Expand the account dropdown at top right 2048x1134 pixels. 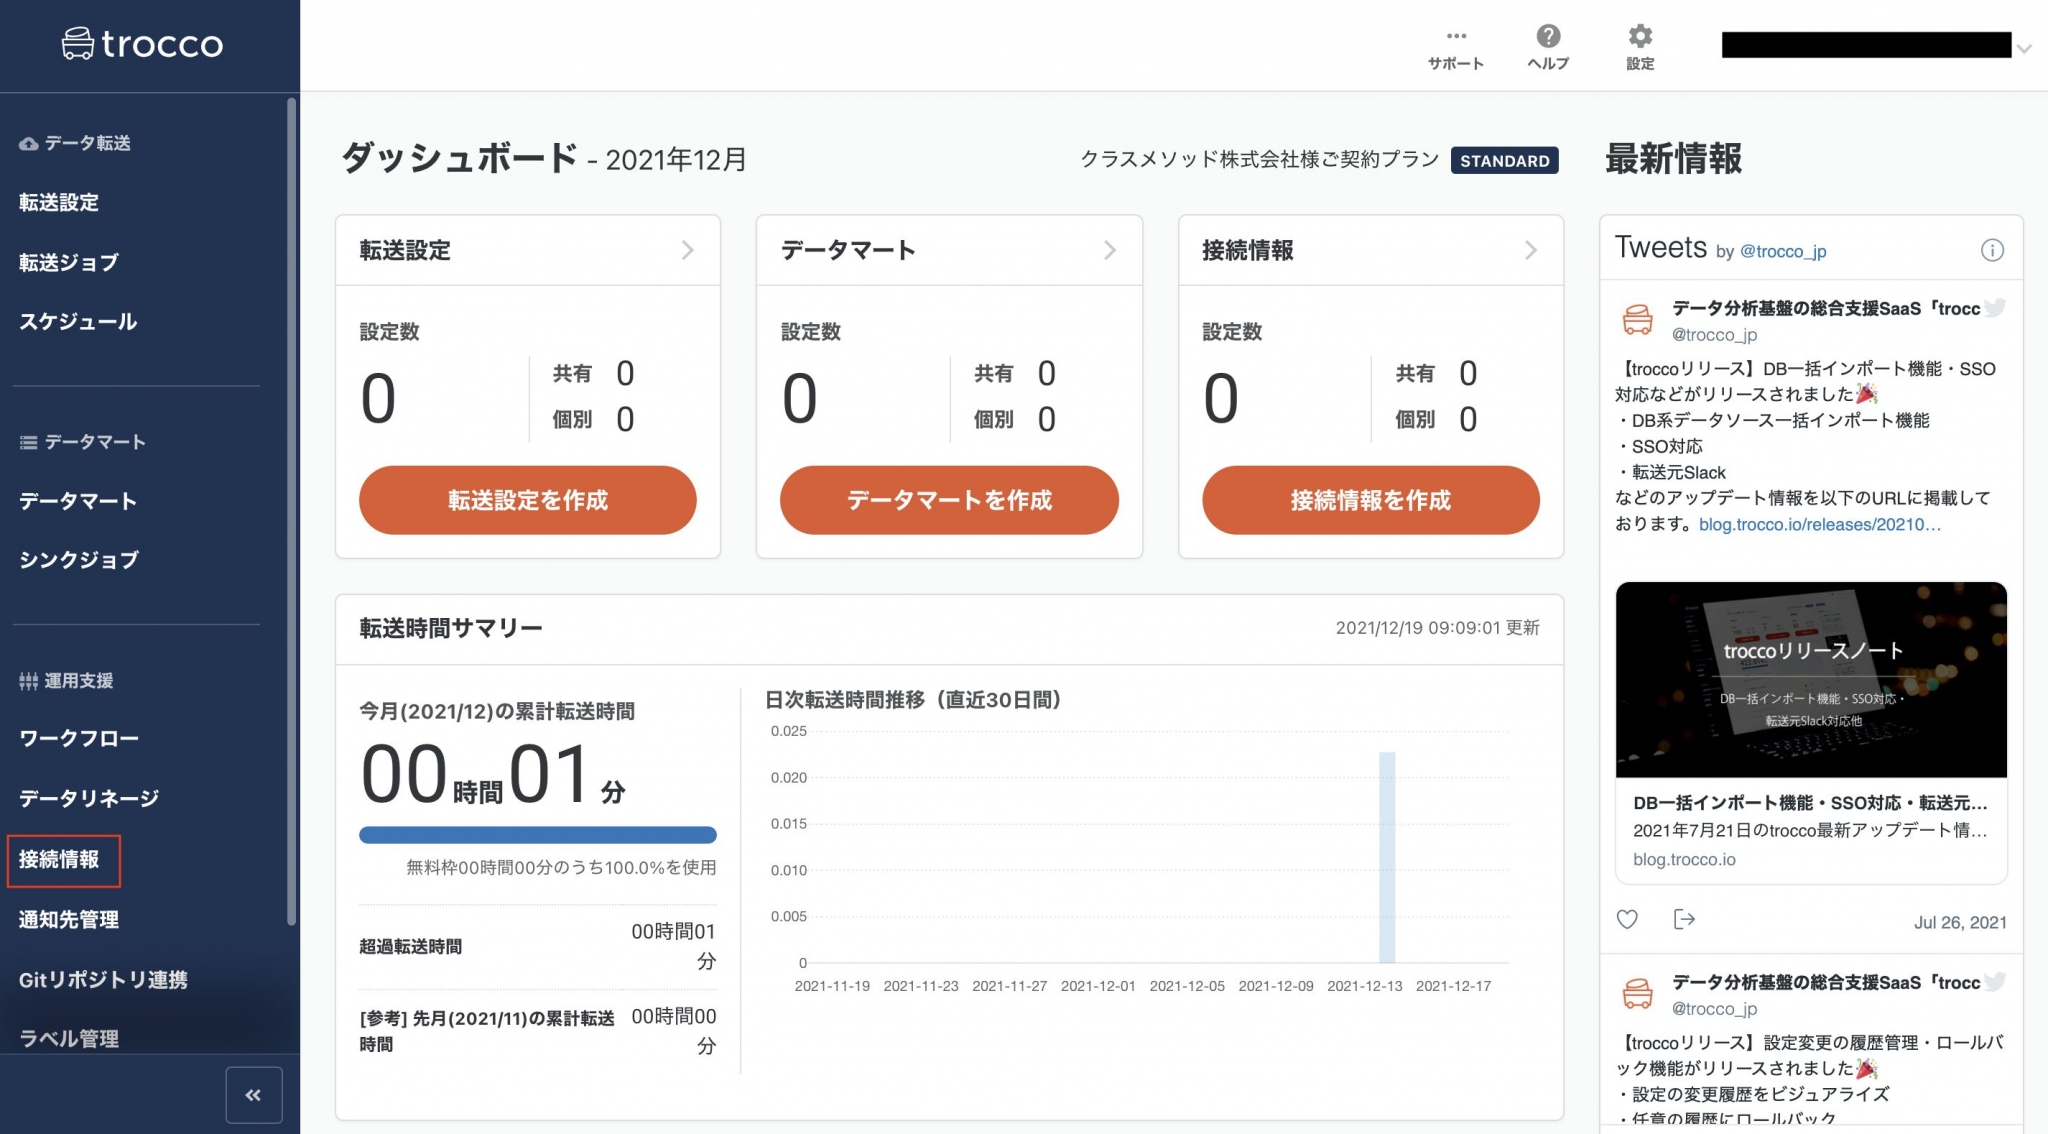pyautogui.click(x=2026, y=47)
